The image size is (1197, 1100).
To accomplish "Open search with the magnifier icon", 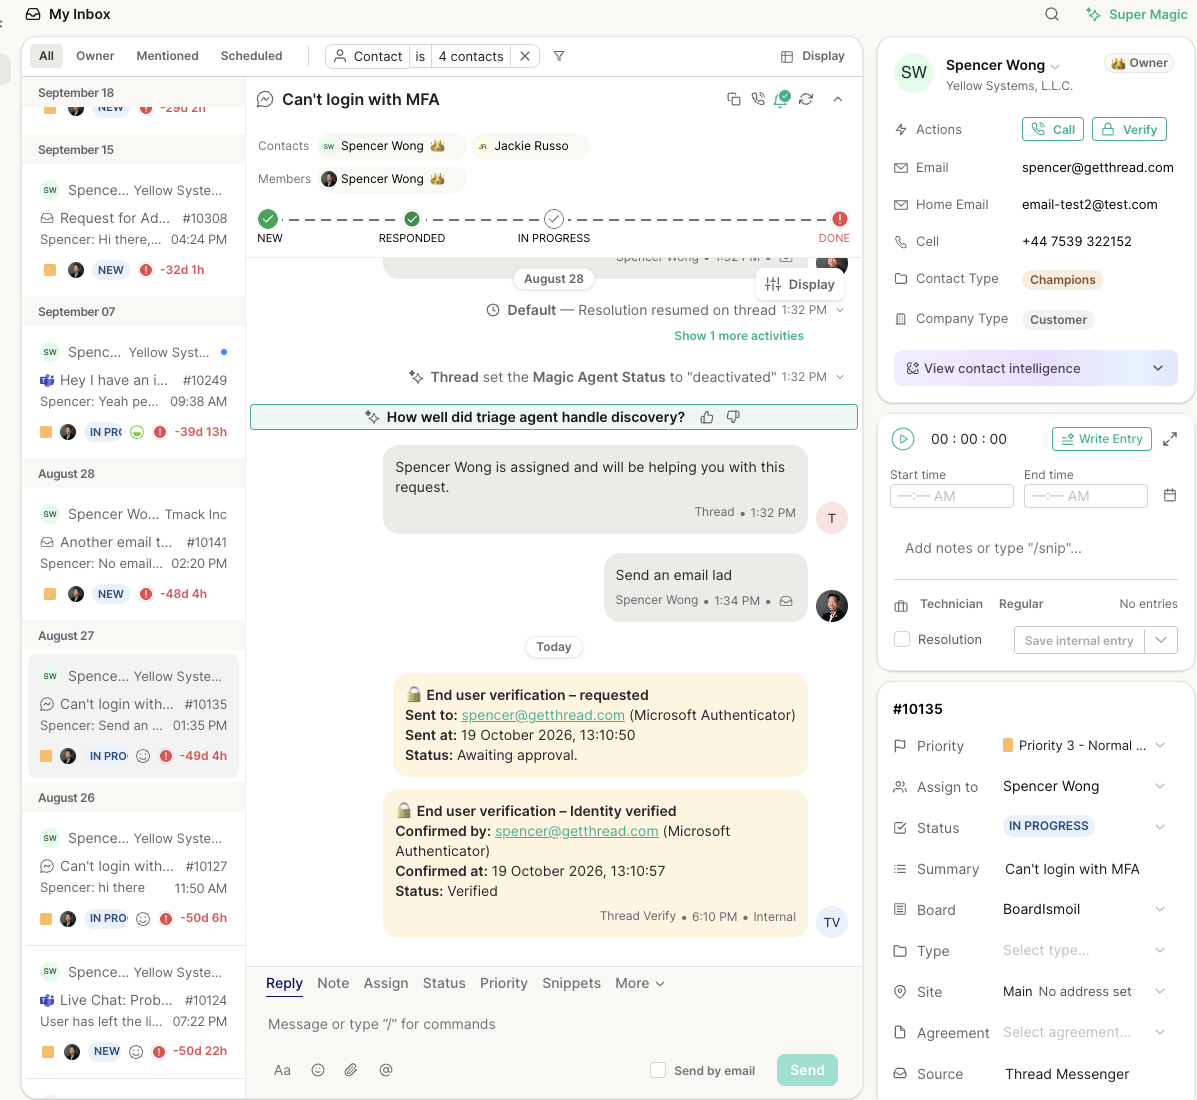I will point(1052,15).
